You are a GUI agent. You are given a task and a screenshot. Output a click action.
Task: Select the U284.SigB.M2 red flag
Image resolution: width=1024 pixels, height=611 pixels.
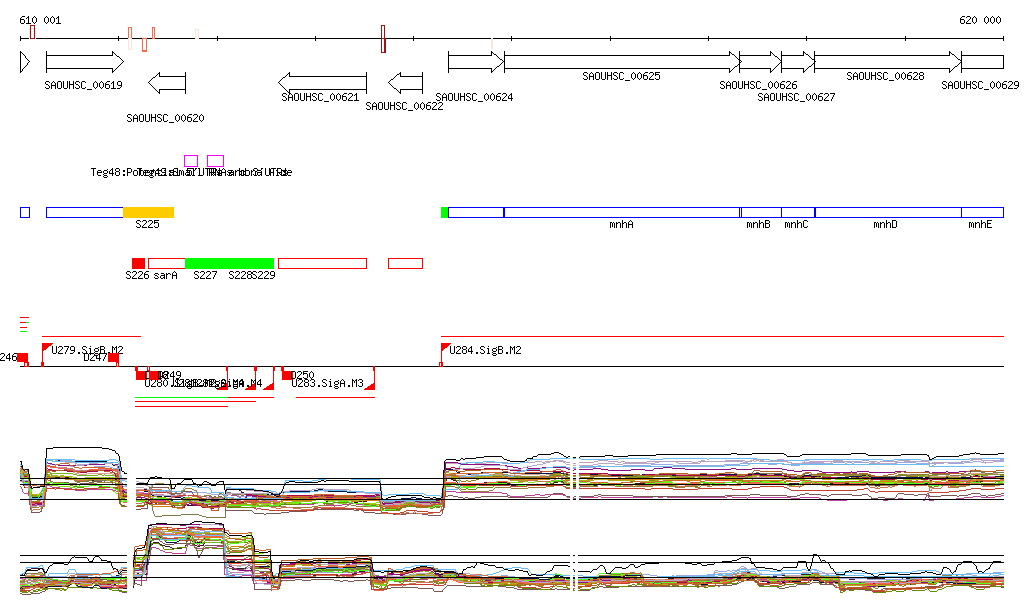pyautogui.click(x=445, y=347)
